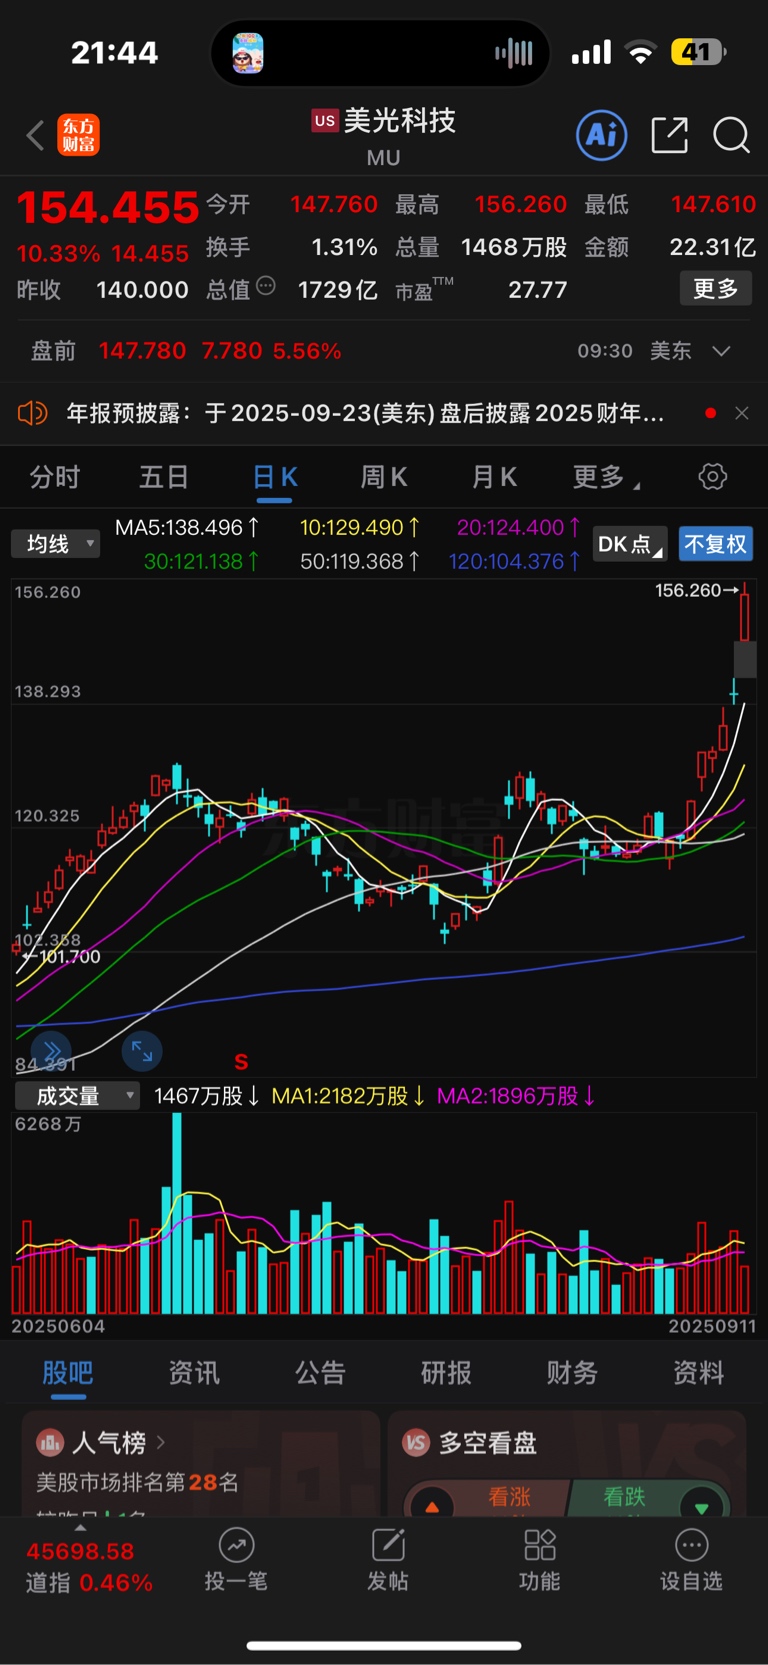
Task: Tap the 道指 45698.58 index ticker
Action: (89, 1566)
